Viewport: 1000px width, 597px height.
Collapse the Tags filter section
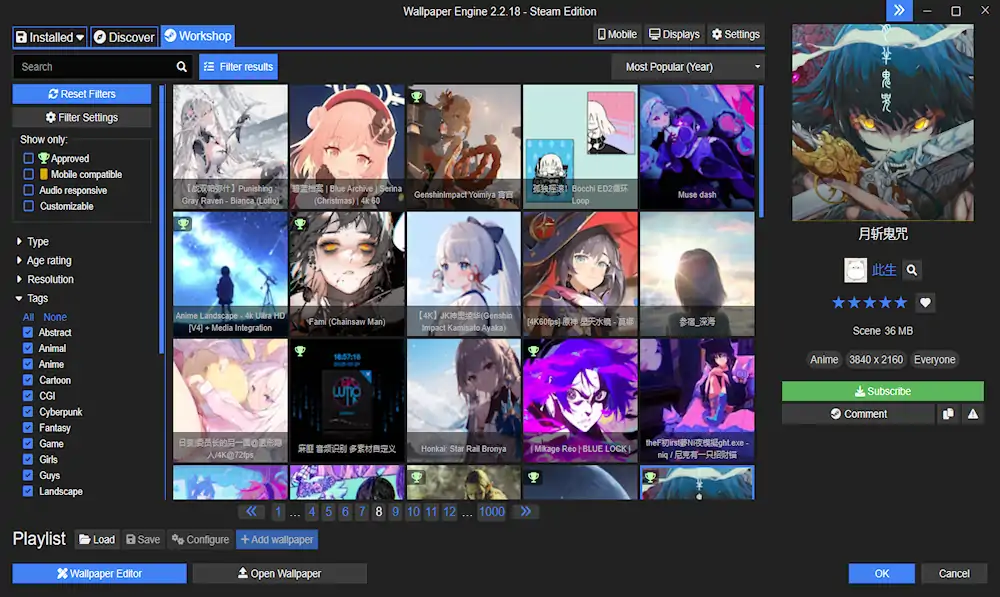(32, 298)
